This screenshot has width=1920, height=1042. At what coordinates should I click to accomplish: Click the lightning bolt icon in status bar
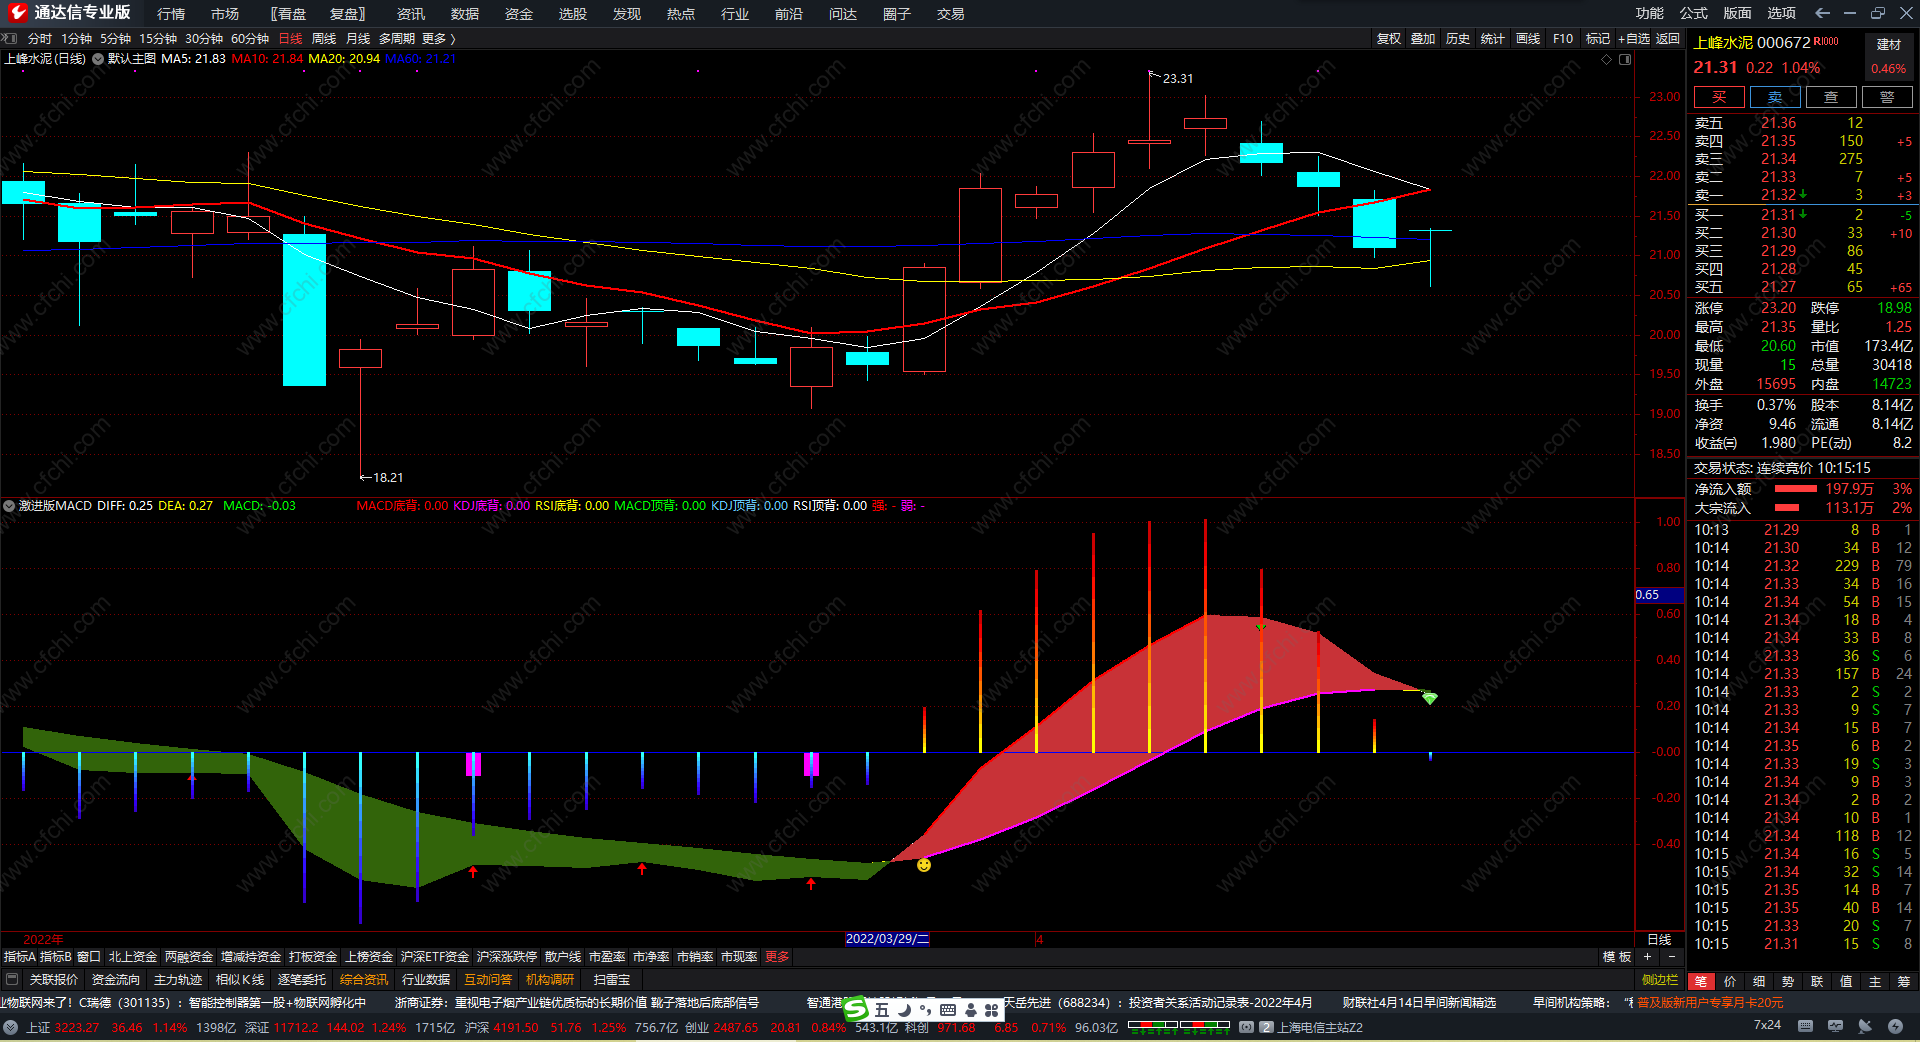click(1895, 1026)
